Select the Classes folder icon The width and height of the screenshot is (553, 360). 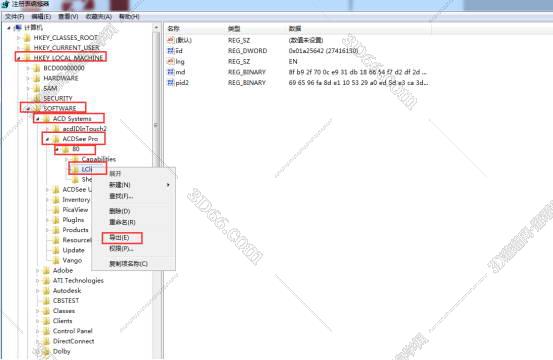tap(46, 311)
